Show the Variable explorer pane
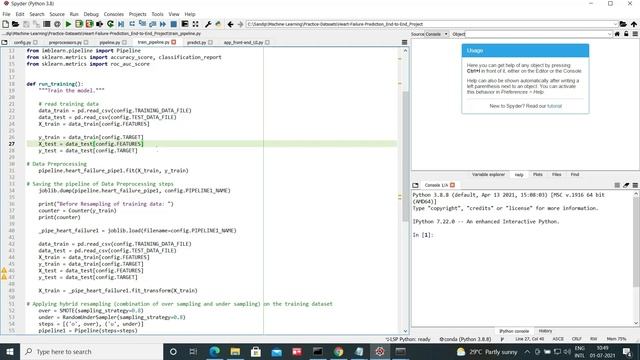640x360 pixels. (x=488, y=174)
